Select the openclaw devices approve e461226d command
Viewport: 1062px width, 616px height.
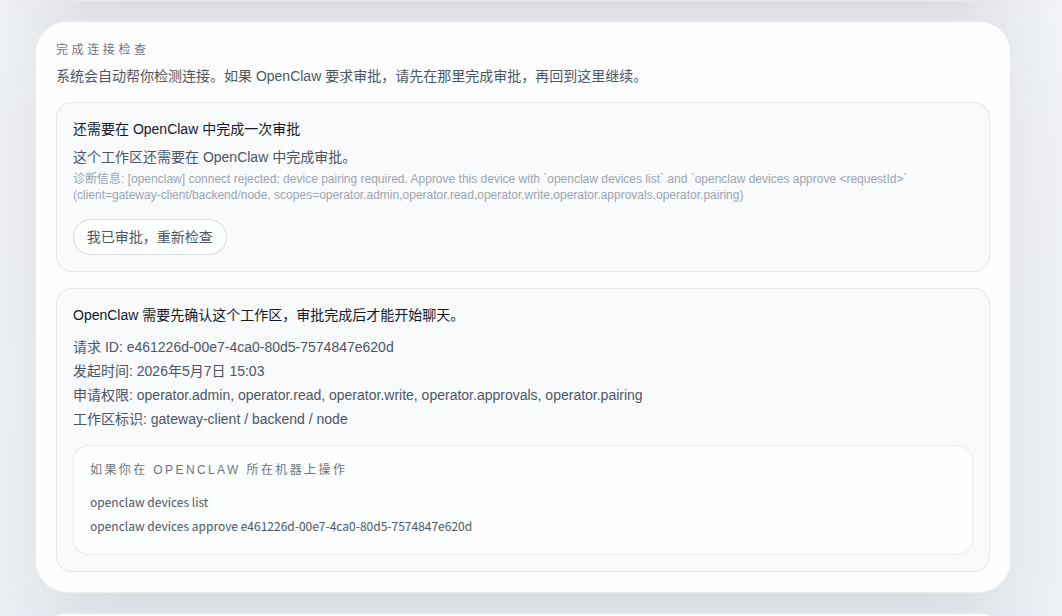point(281,527)
